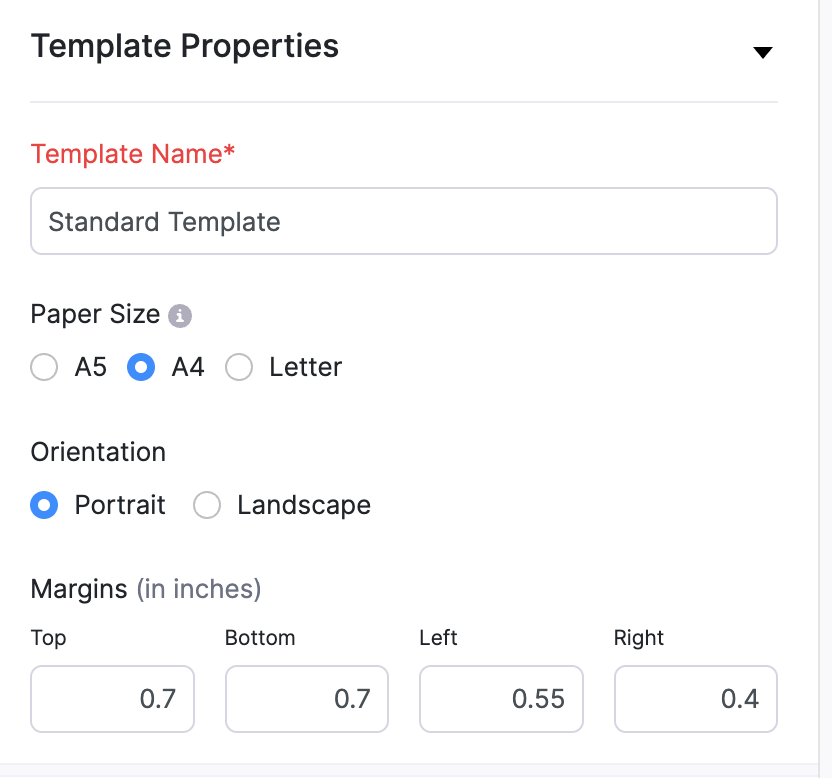Click the Top margin input box
The width and height of the screenshot is (832, 778).
[x=113, y=698]
